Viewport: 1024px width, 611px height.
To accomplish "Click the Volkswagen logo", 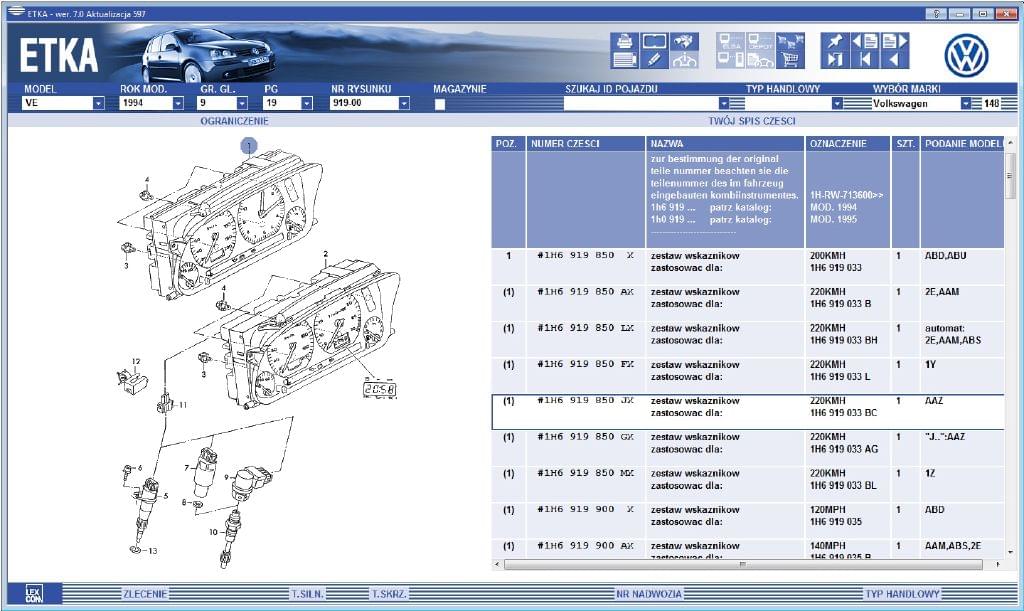I will click(x=967, y=55).
